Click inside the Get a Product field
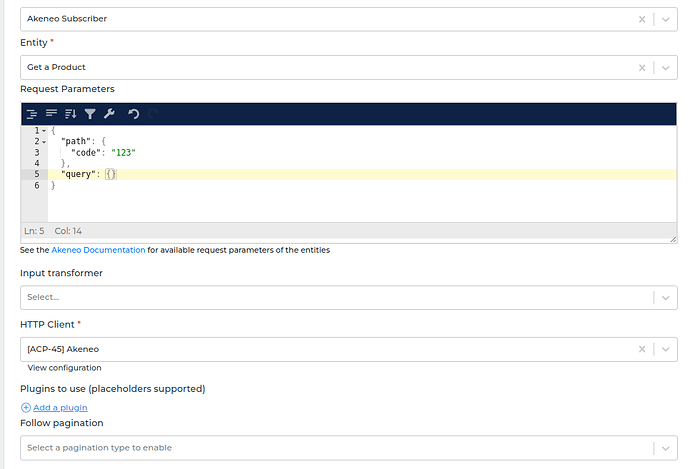The image size is (690, 469). click(349, 68)
